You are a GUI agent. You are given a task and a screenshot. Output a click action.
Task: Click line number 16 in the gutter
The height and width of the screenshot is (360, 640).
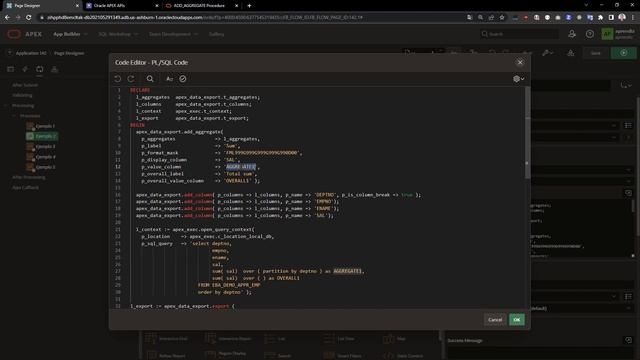tap(118, 195)
